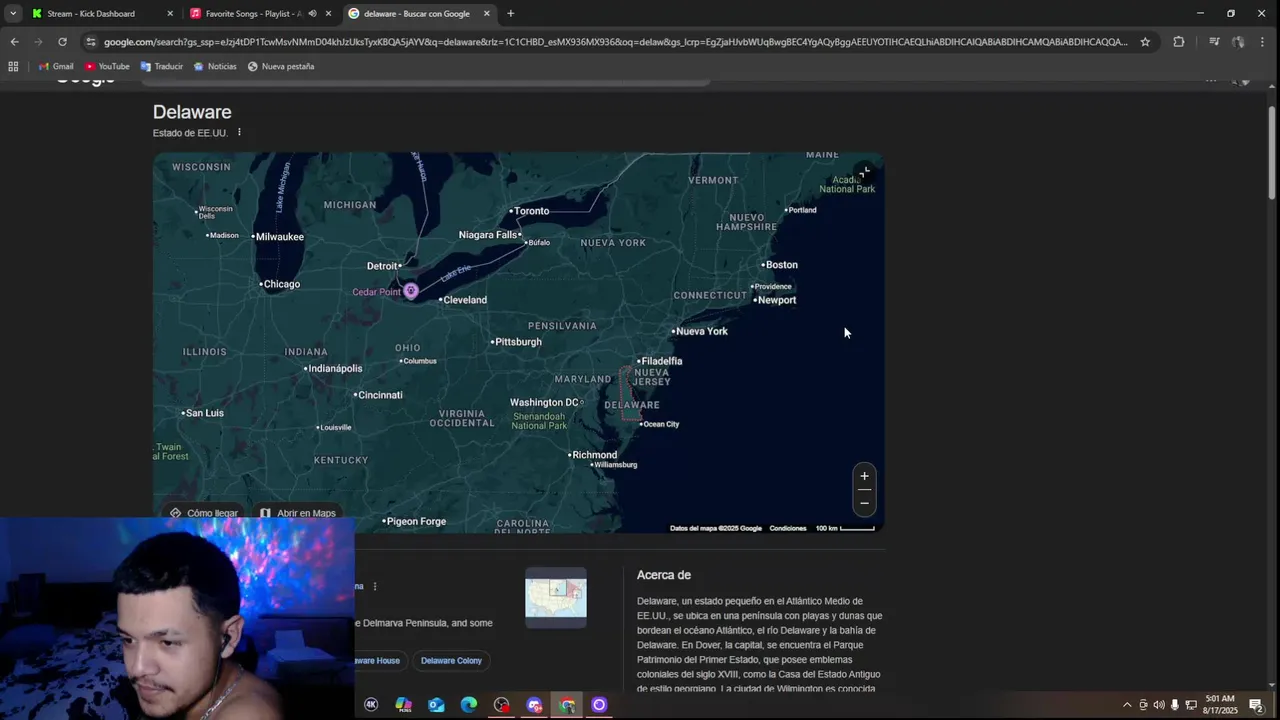This screenshot has width=1280, height=720.
Task: Open the media controls music icon
Action: (x=1214, y=42)
